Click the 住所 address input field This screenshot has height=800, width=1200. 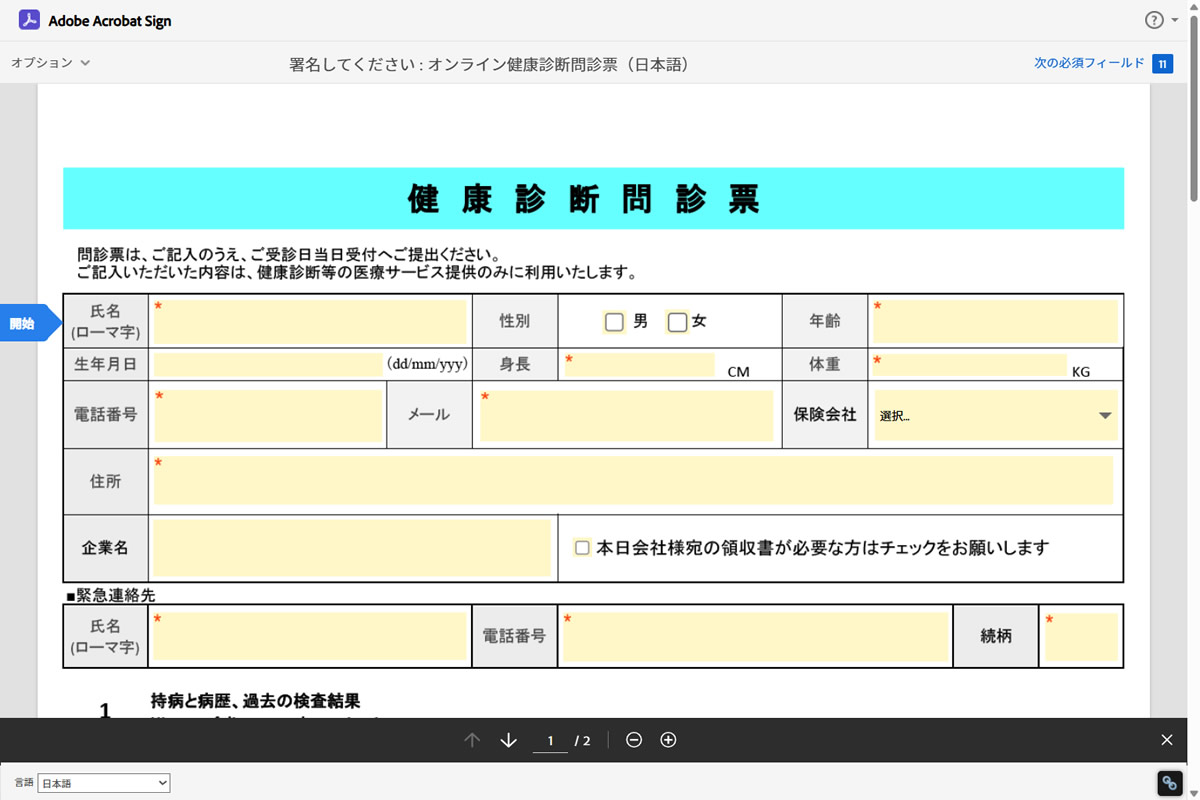point(633,481)
